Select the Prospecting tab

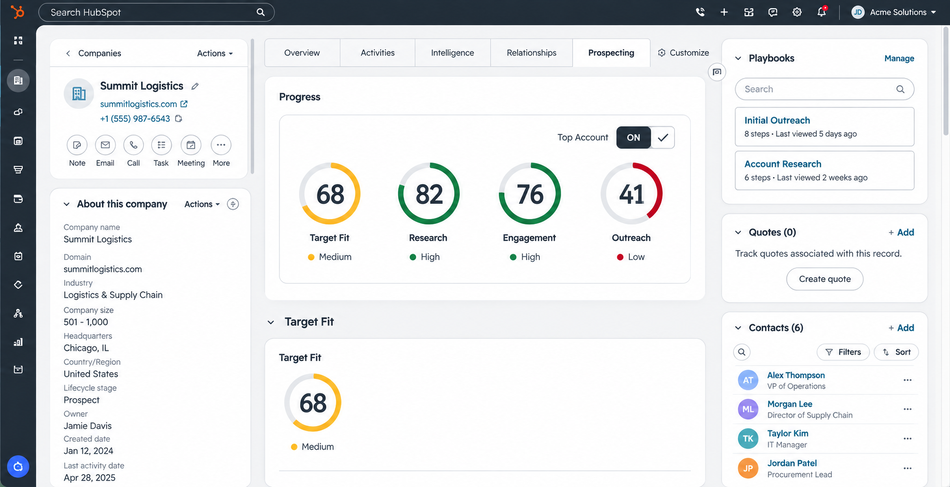click(x=611, y=53)
